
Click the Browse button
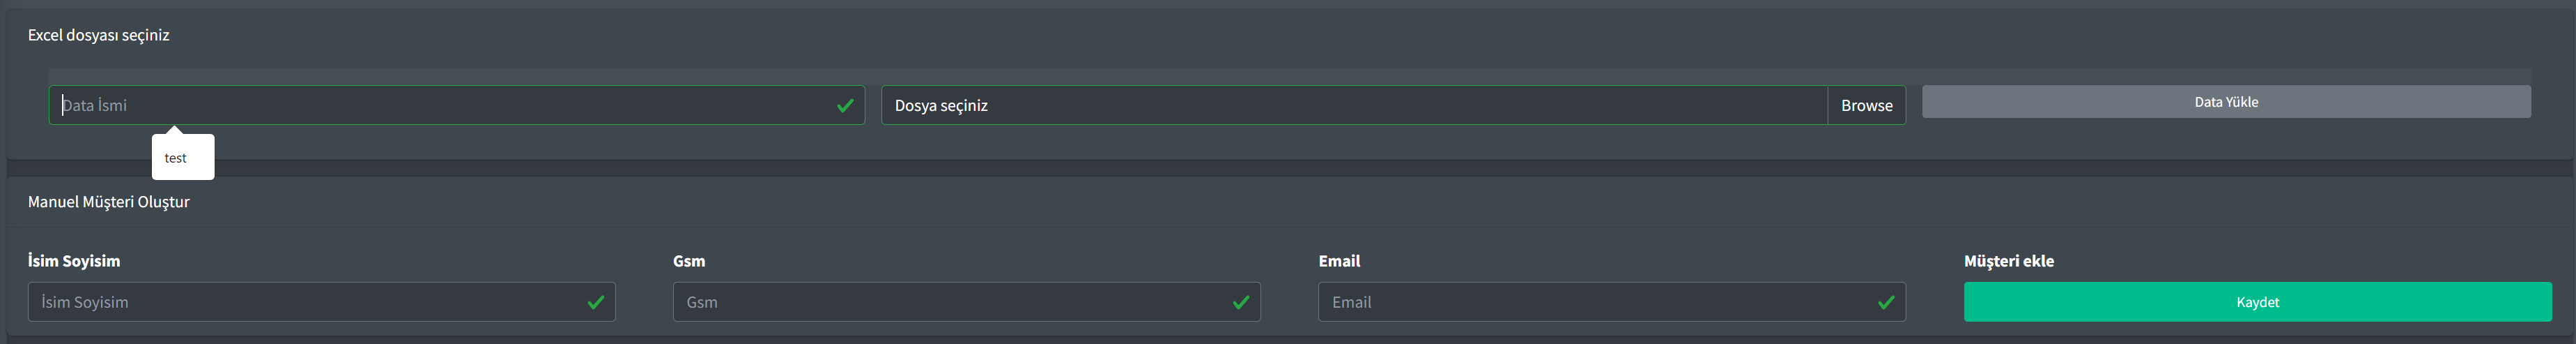click(1867, 105)
